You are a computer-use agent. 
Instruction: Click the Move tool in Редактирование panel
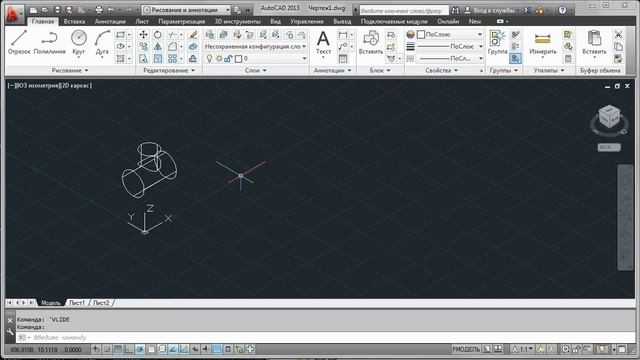[143, 35]
